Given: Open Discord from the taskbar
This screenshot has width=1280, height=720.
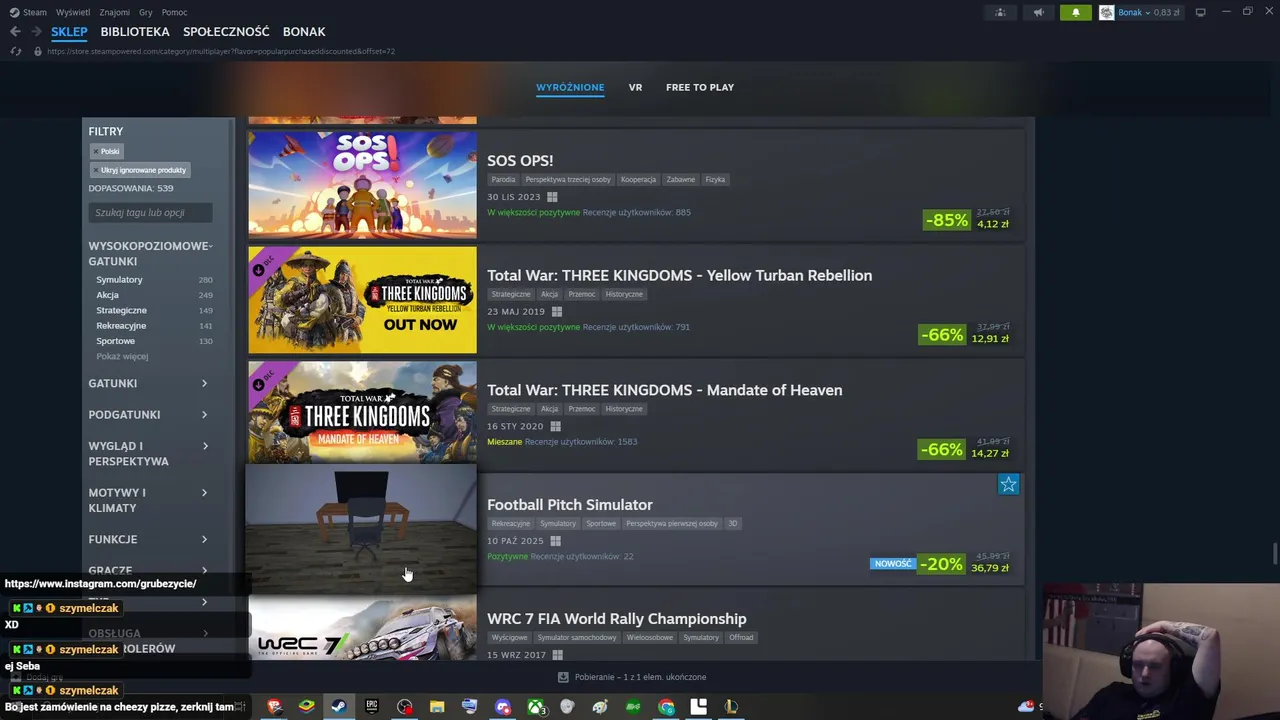Looking at the screenshot, I should (x=503, y=706).
